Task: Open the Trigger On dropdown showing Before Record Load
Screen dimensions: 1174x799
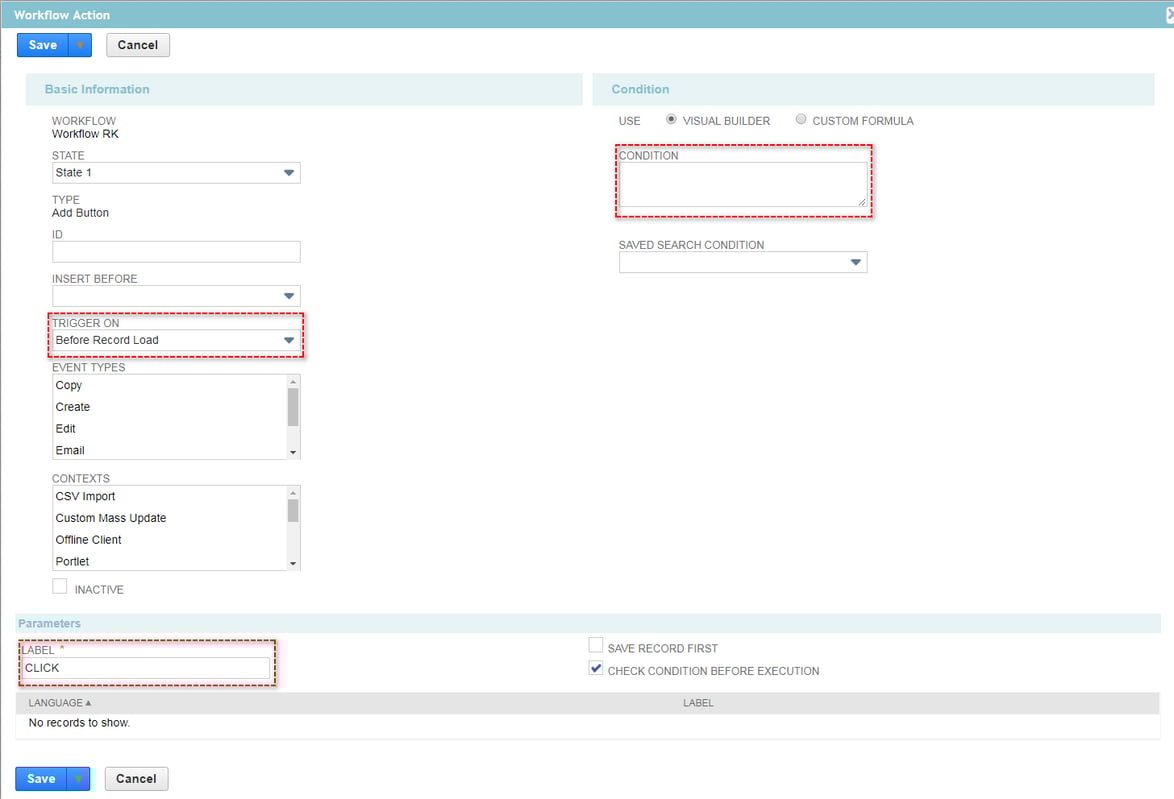Action: (289, 340)
